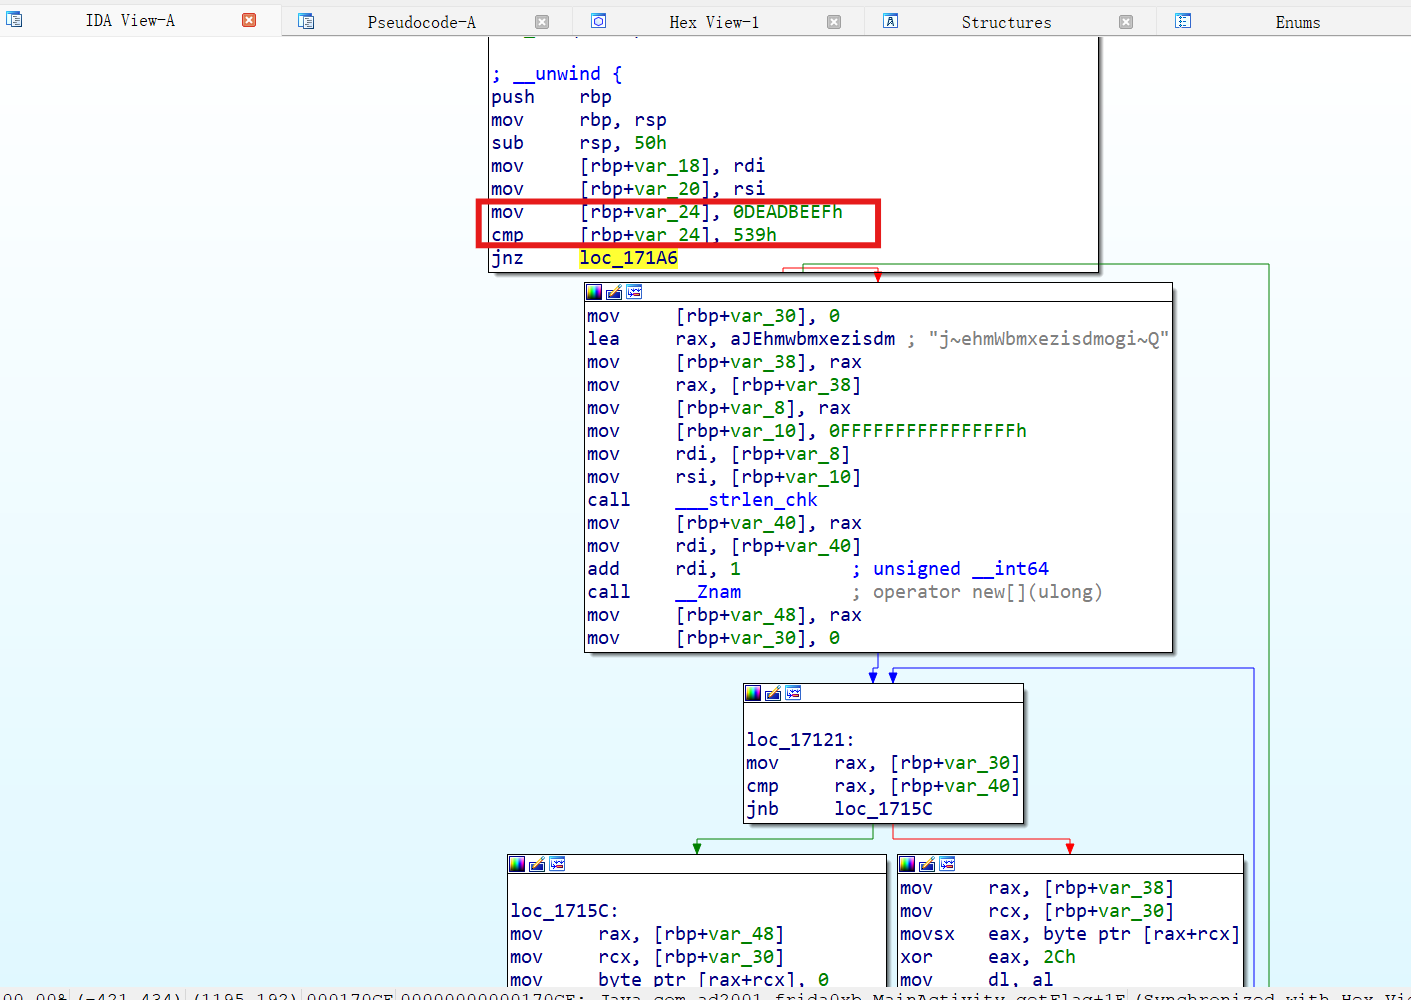Click 'mov [rbp+var_18], rdi' instruction
1411x1000 pixels.
(x=628, y=166)
